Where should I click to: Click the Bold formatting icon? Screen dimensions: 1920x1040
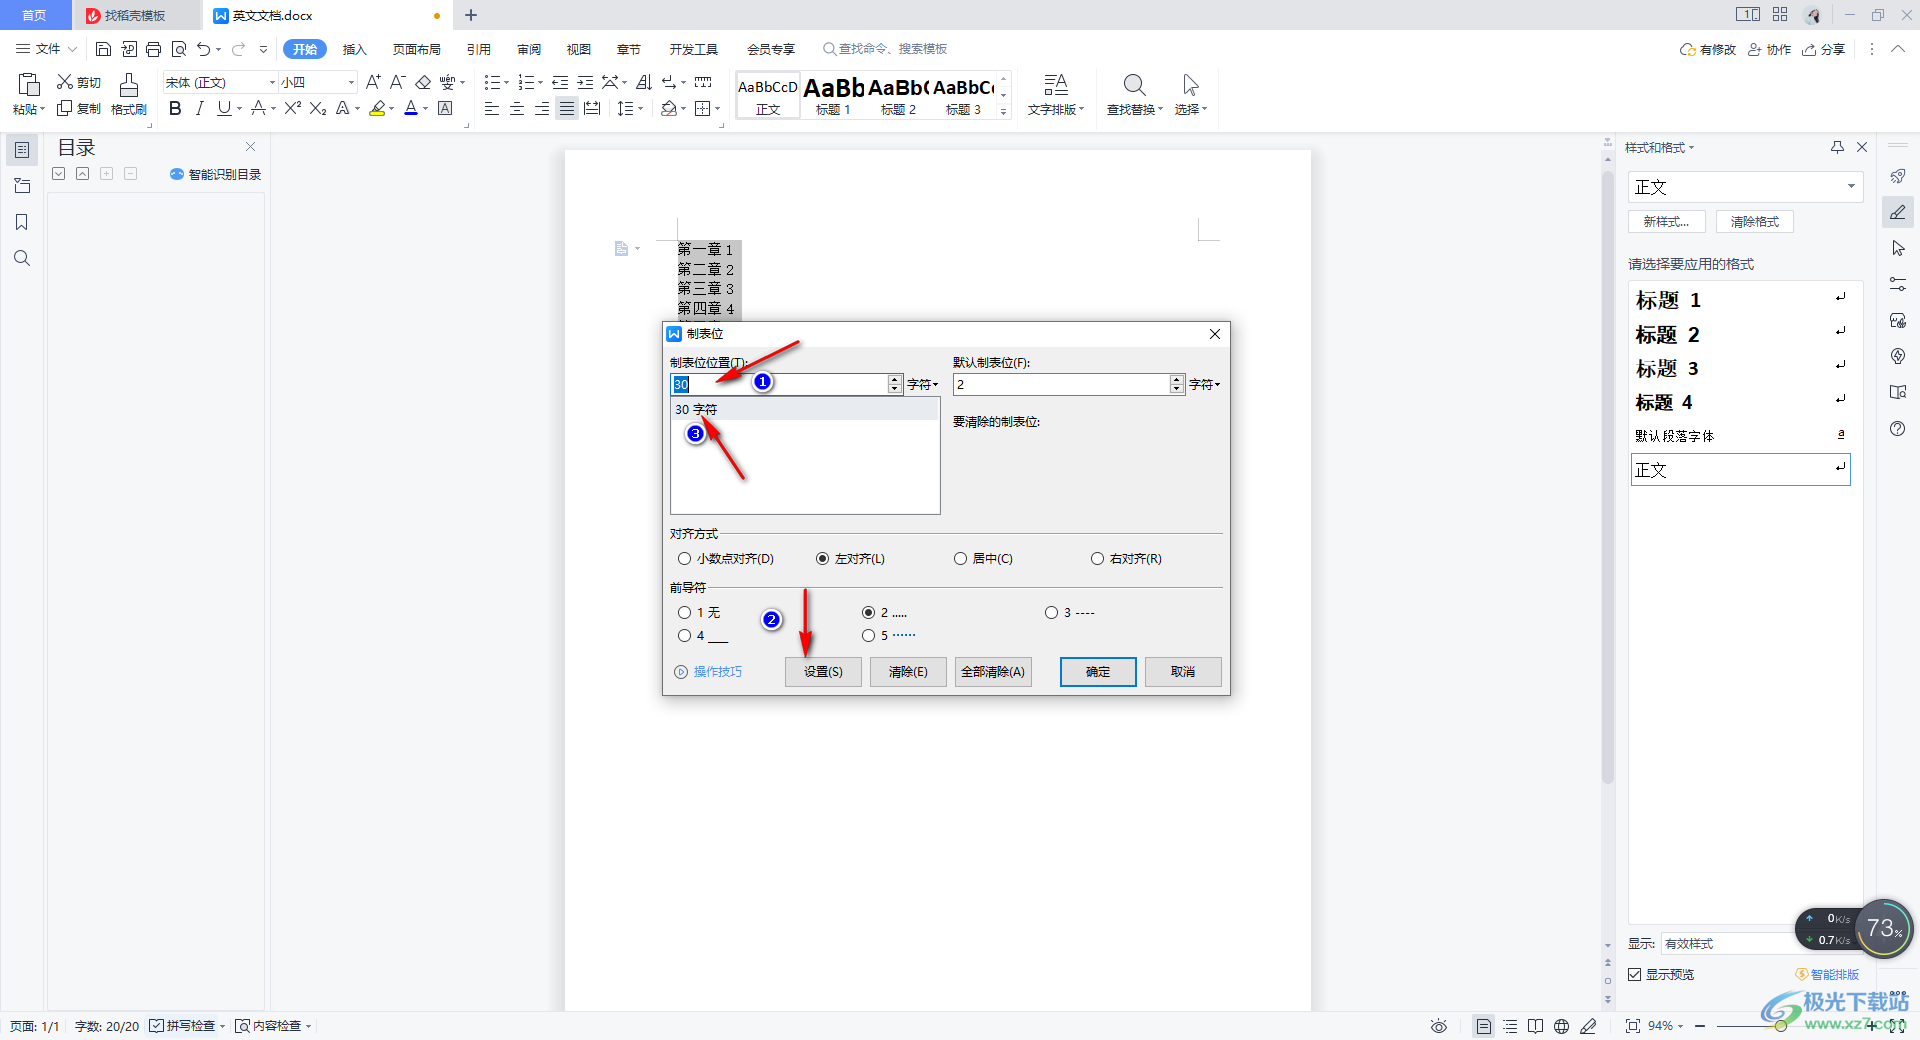tap(175, 108)
